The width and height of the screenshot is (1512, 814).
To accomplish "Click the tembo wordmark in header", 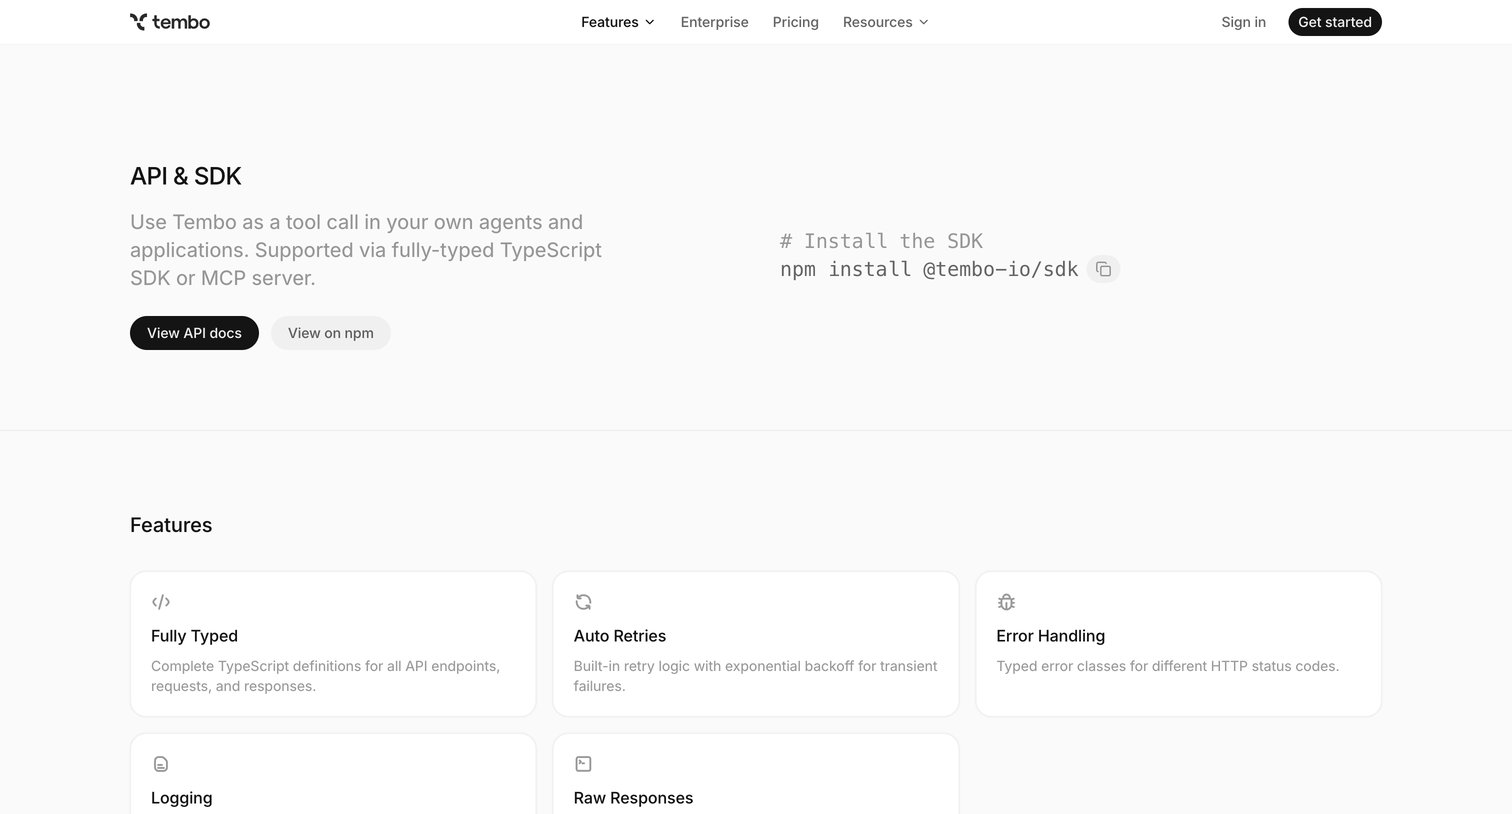I will click(181, 22).
